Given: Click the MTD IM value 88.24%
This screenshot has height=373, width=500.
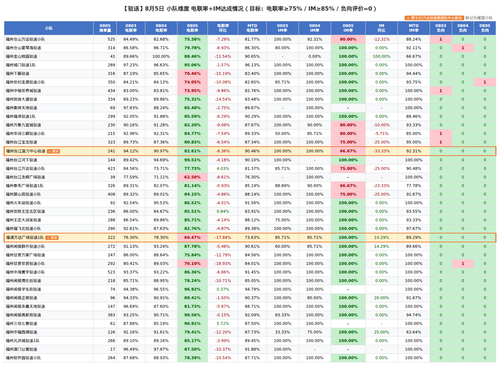Looking at the screenshot, I should (414, 39).
